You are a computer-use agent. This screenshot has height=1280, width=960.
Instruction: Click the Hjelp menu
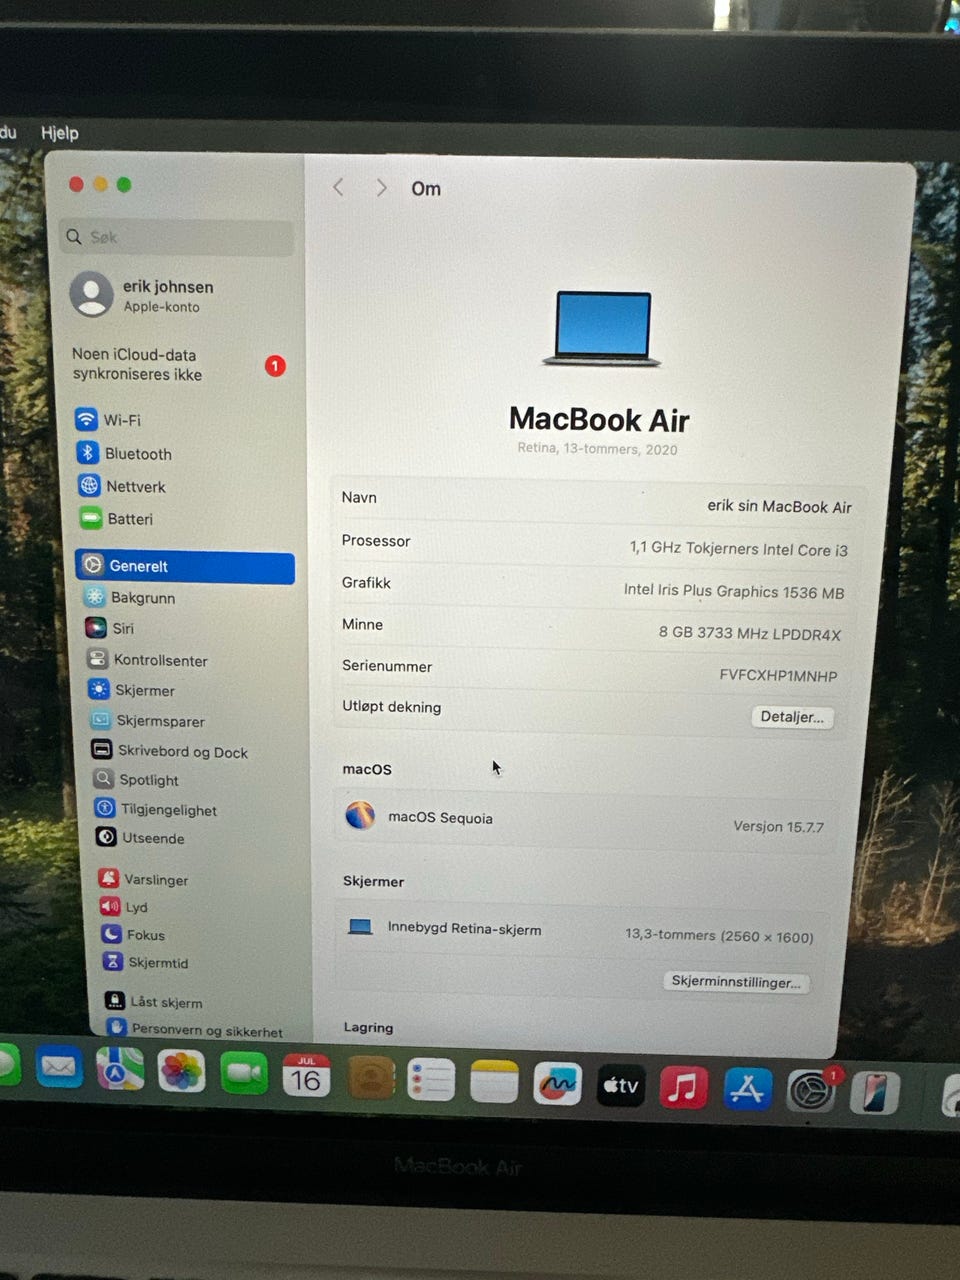tap(59, 133)
